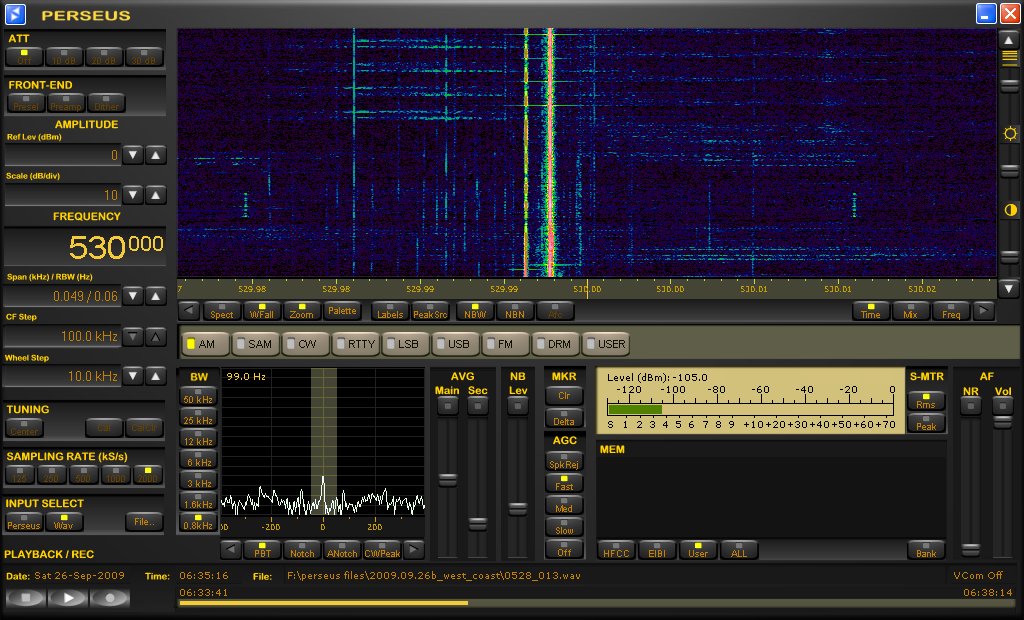Increase the Span/RBW setting
This screenshot has width=1024, height=620.
(155, 296)
